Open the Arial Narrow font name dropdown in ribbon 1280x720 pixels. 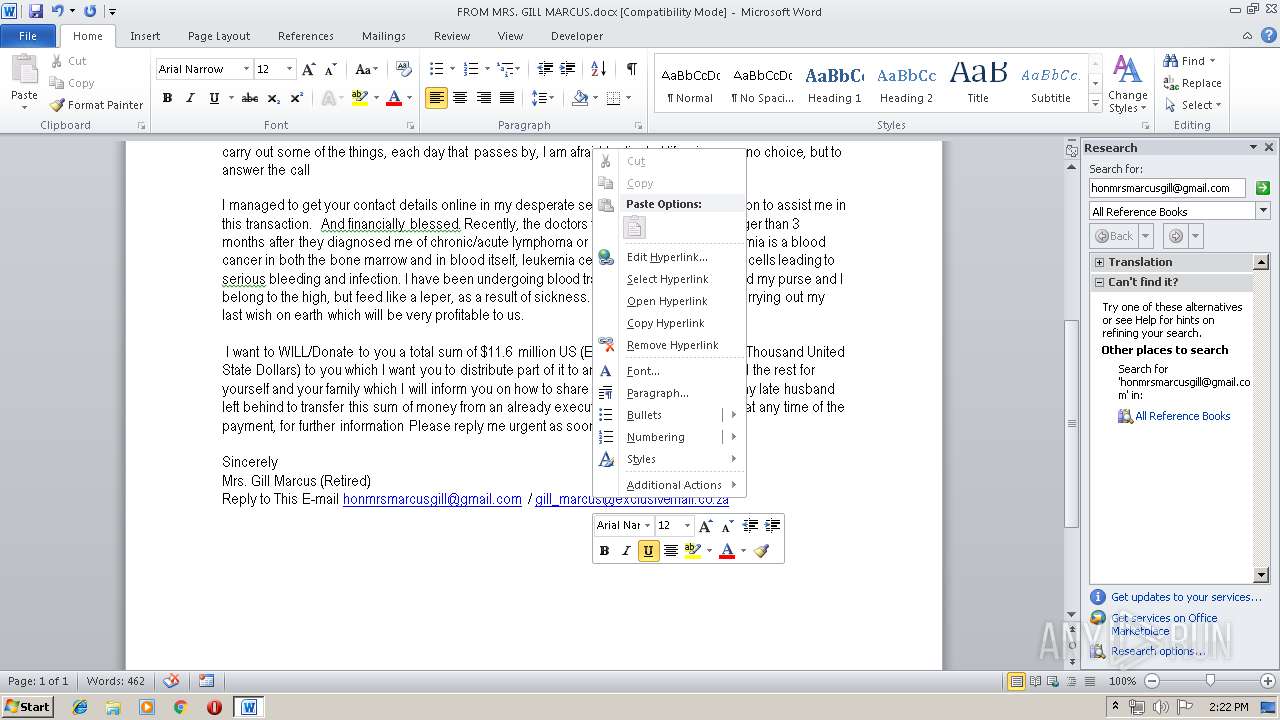(246, 69)
